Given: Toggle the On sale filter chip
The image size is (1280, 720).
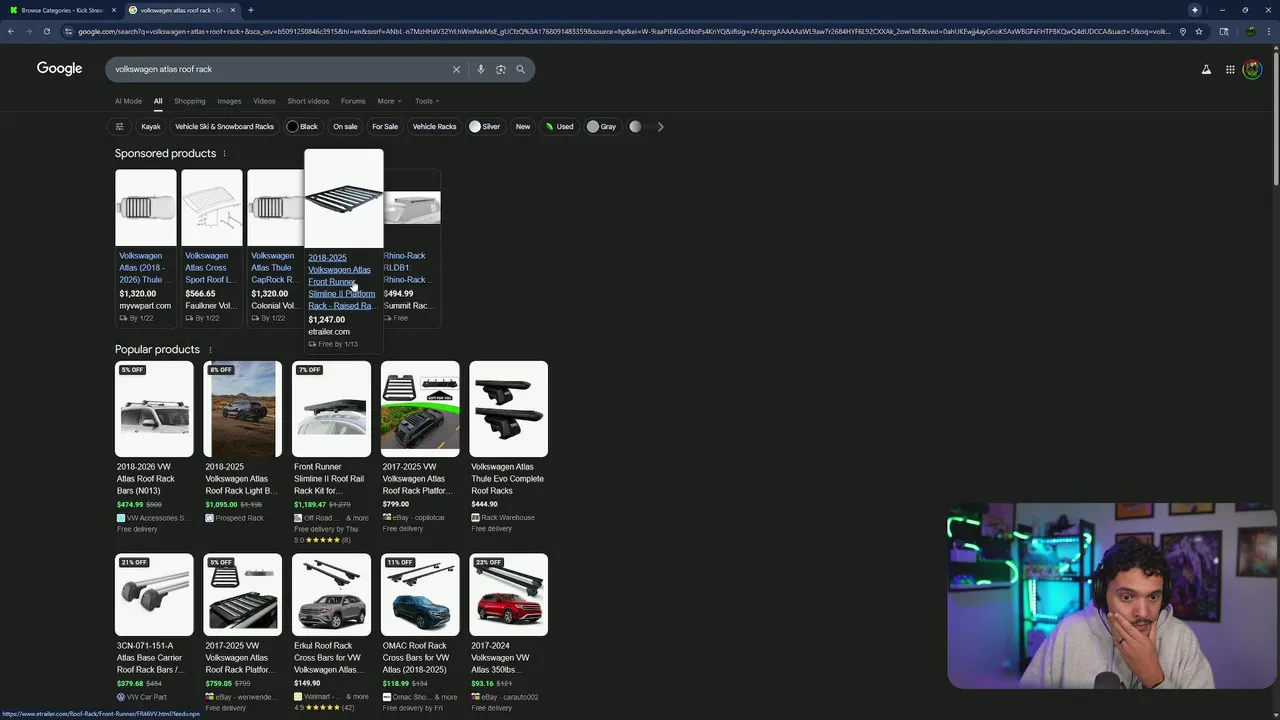Looking at the screenshot, I should coord(345,127).
